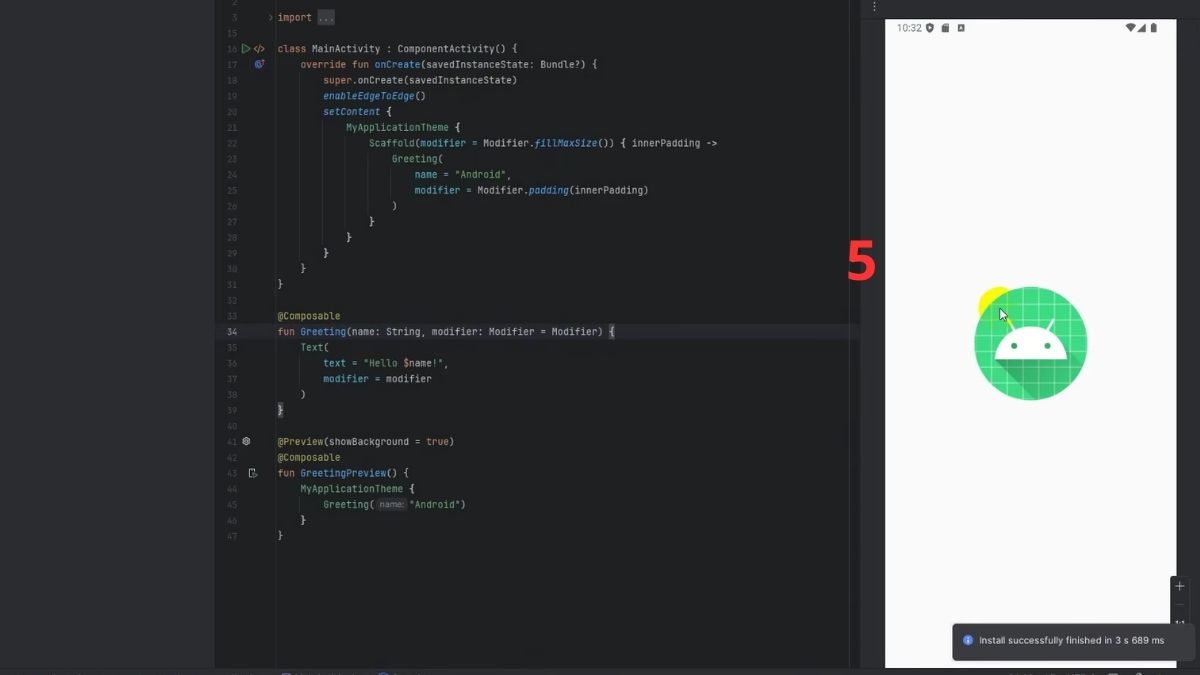Click the "Android" string on line 45
The width and height of the screenshot is (1200, 675).
point(437,505)
